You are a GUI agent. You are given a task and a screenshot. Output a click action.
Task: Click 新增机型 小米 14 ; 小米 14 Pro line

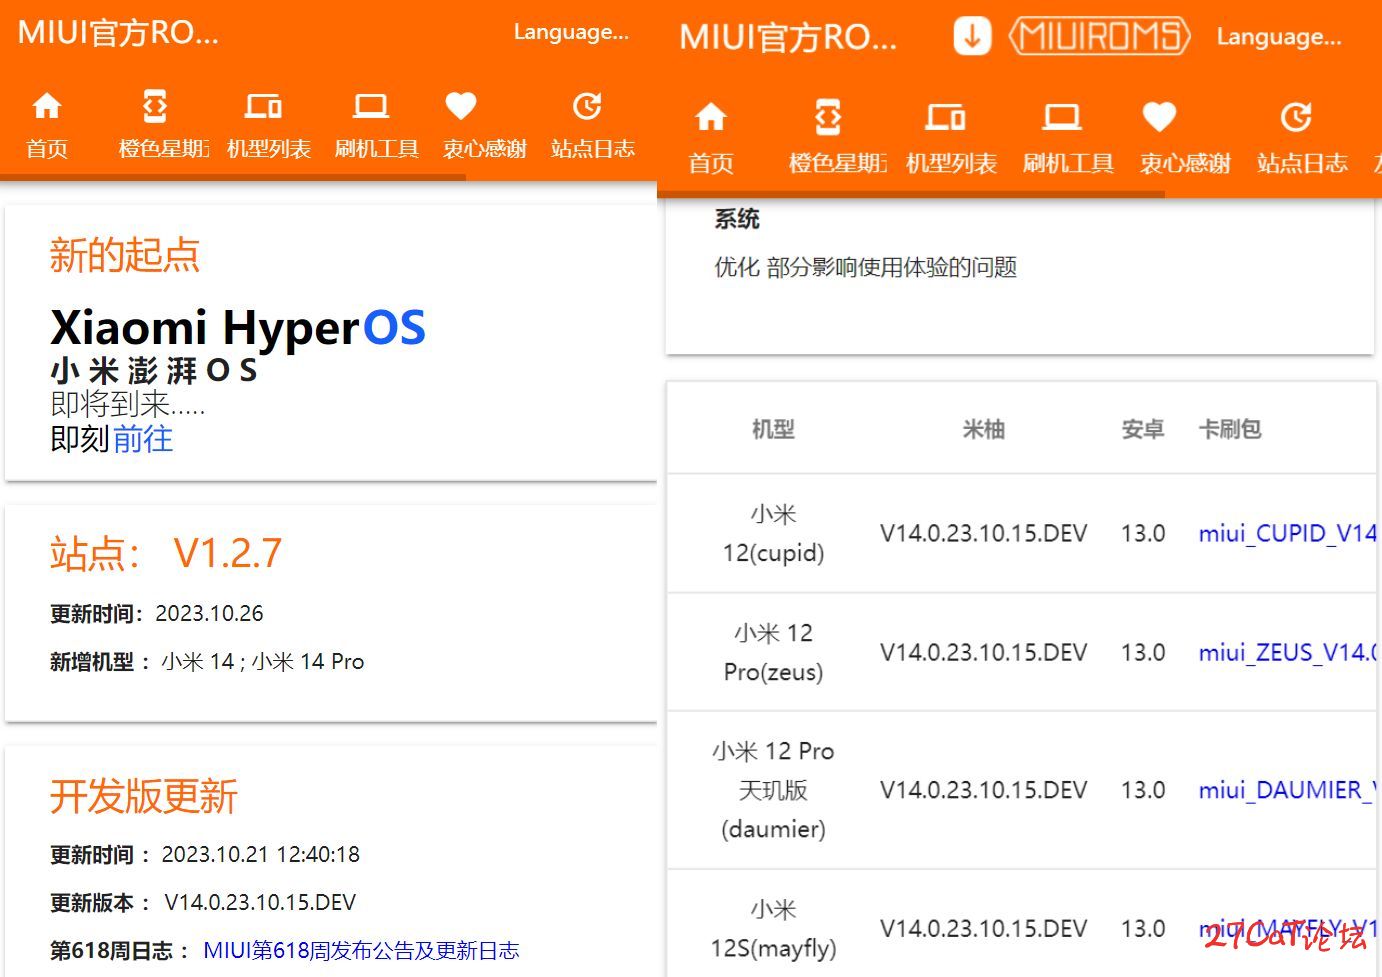(207, 661)
